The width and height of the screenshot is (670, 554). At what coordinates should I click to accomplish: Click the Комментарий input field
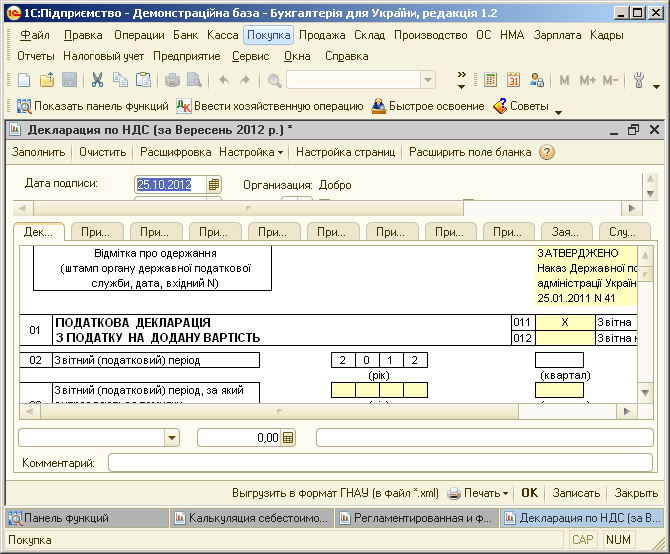pos(380,463)
